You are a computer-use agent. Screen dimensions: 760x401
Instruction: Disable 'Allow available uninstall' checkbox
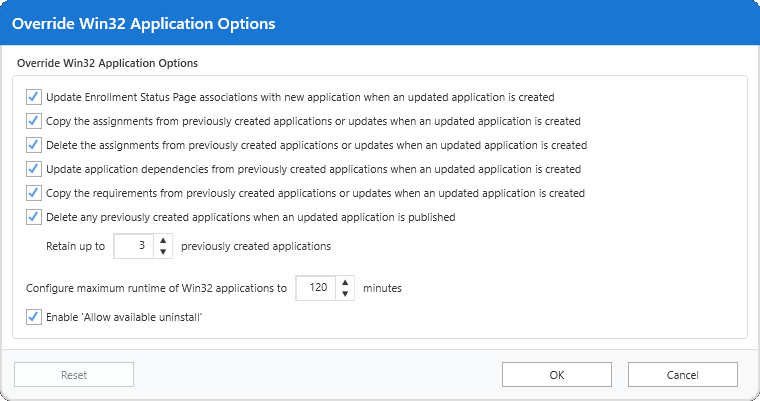pos(33,317)
